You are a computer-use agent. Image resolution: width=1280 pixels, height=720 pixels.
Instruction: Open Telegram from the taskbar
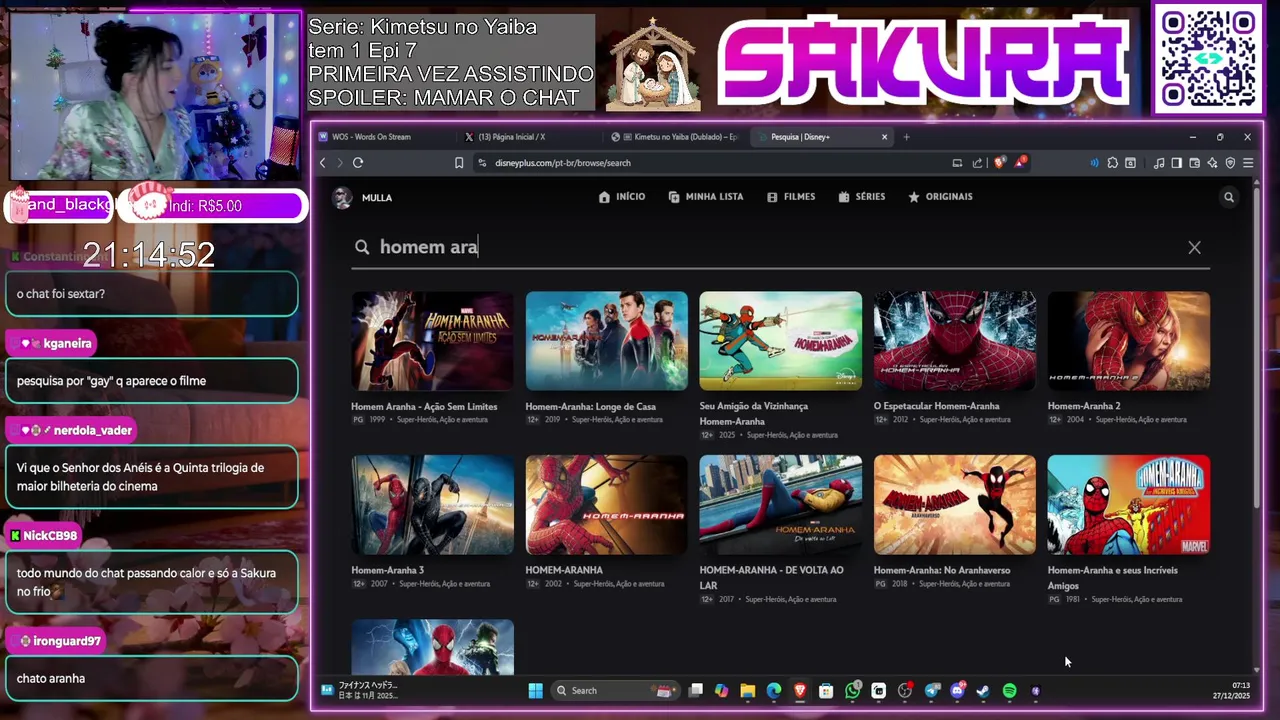[x=932, y=691]
